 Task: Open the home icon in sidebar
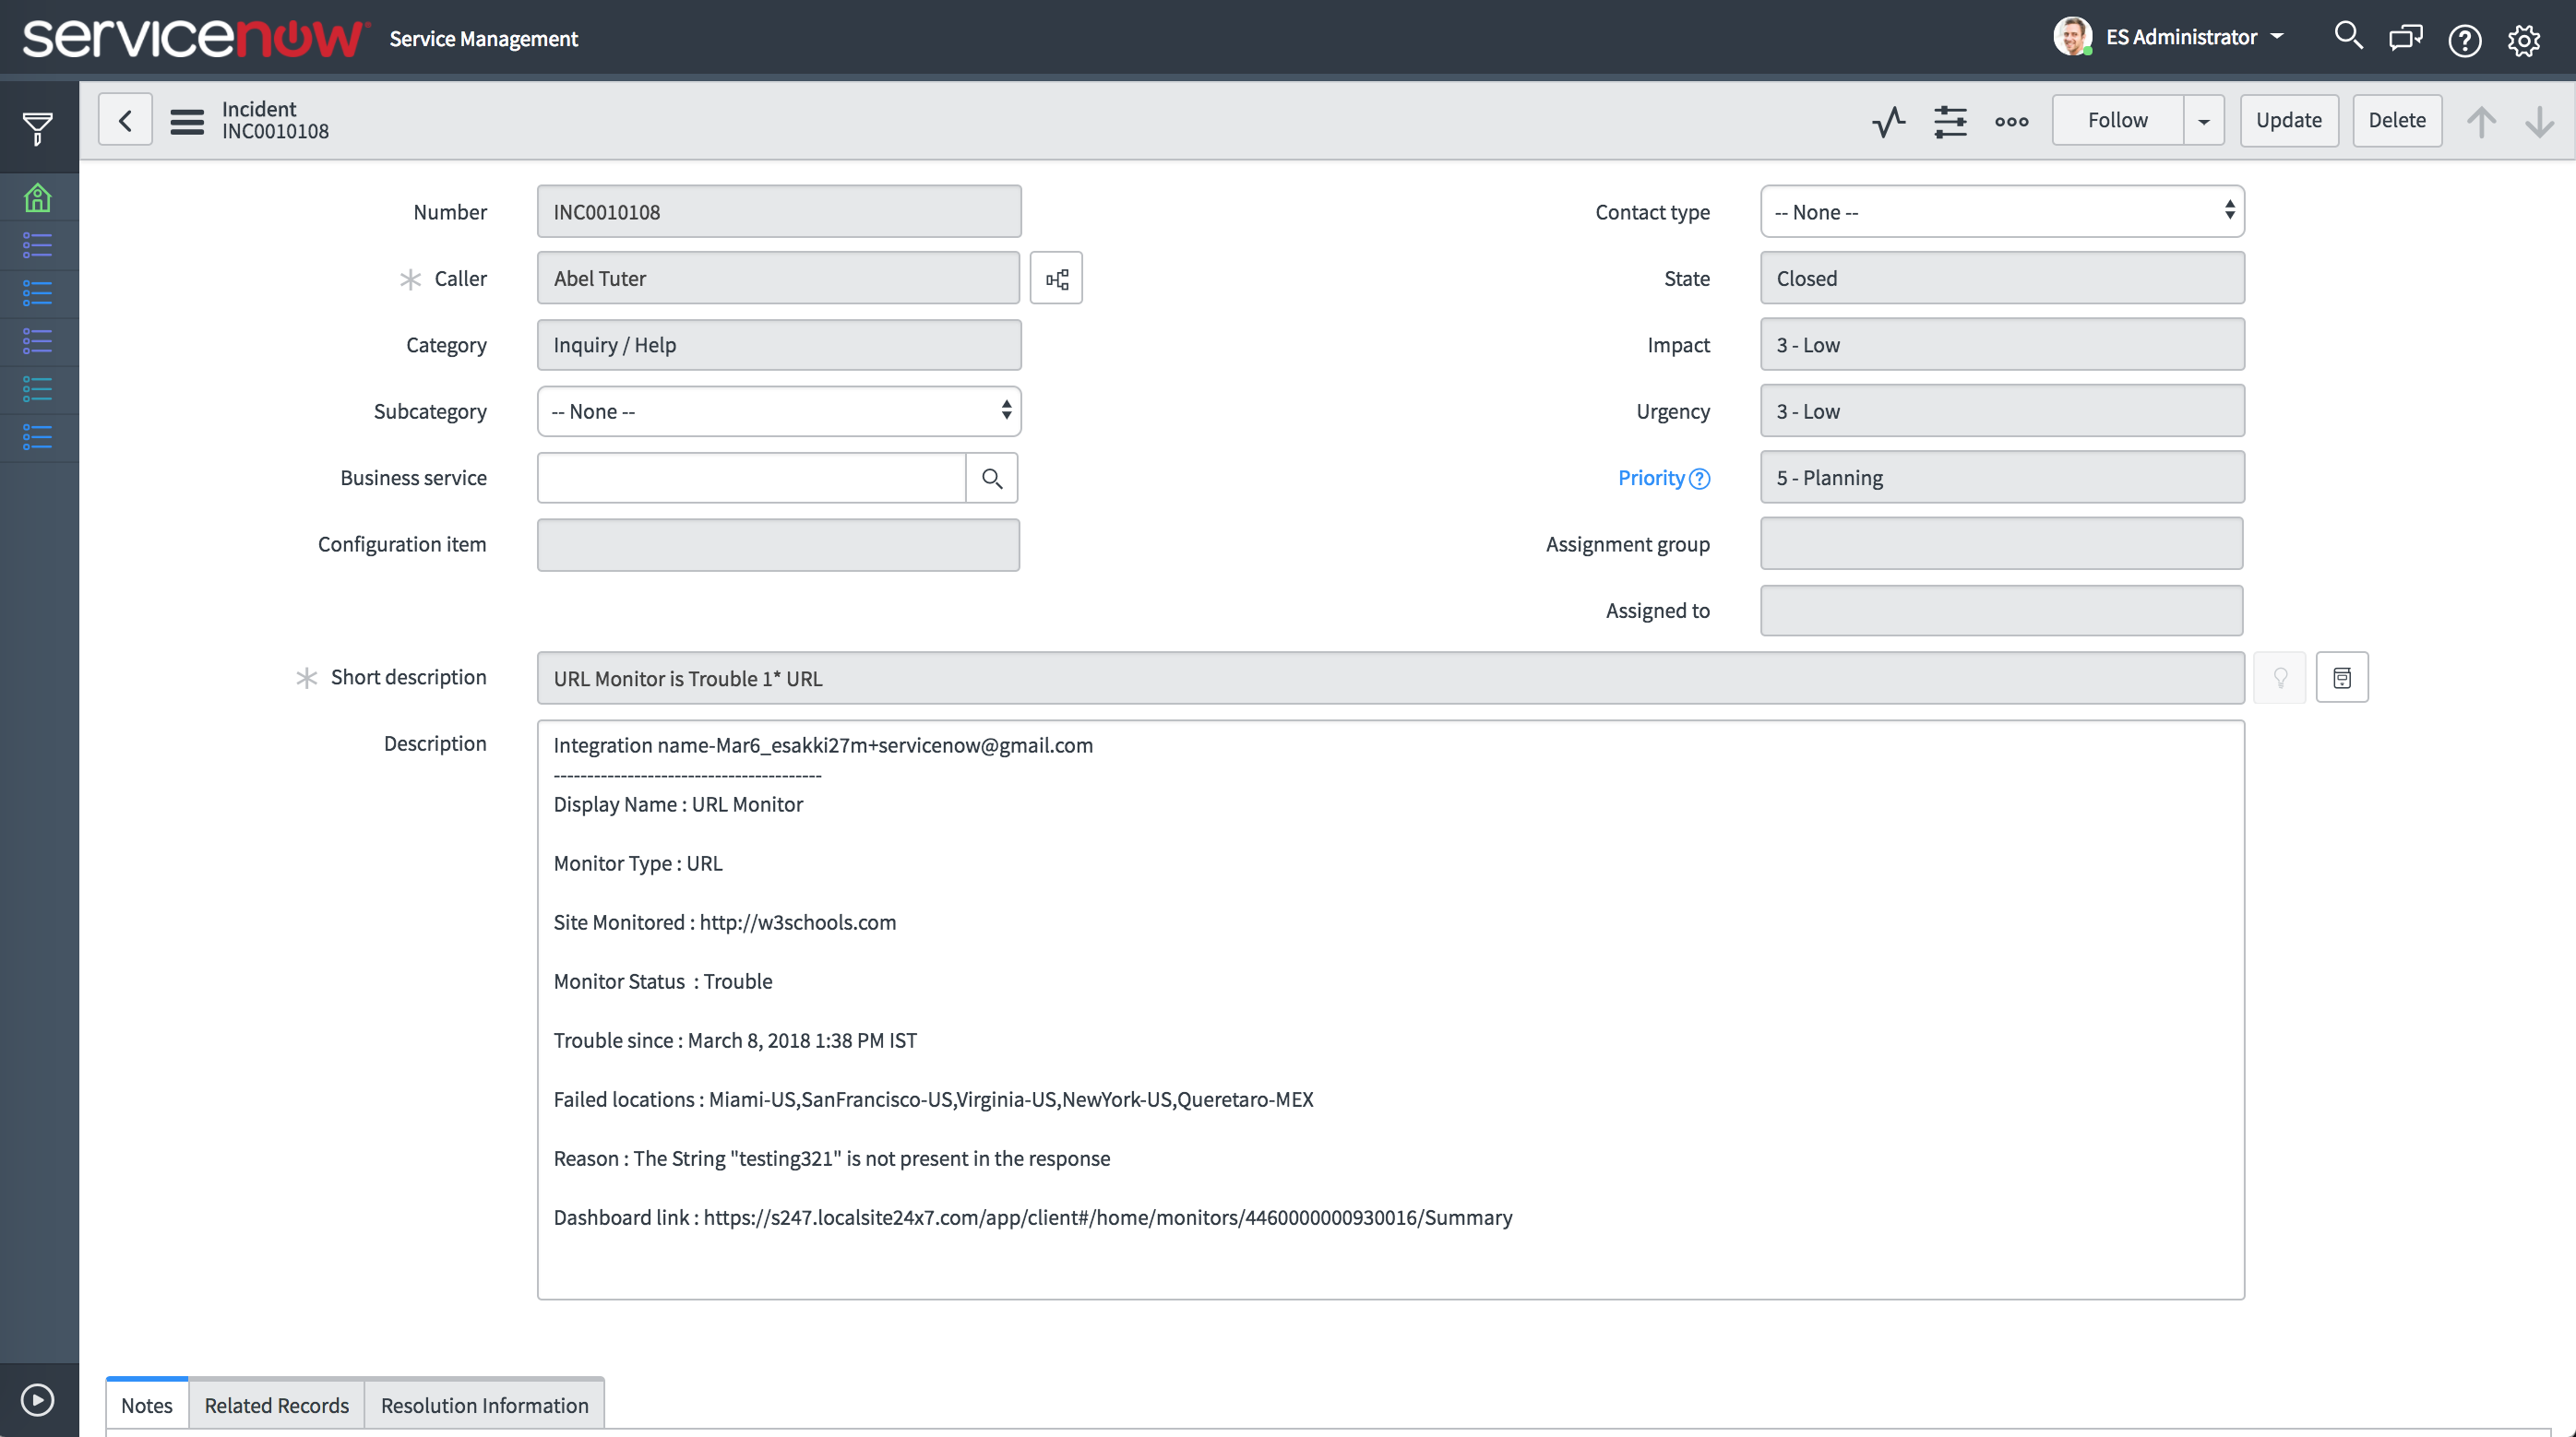37,197
